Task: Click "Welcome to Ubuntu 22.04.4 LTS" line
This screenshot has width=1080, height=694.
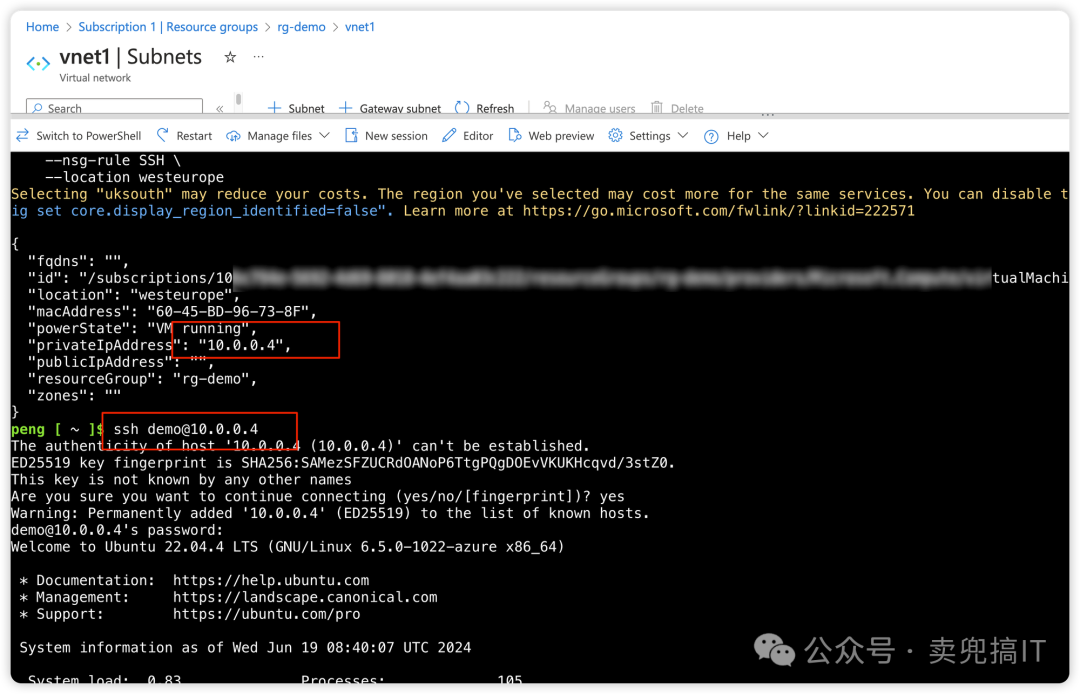Action: (287, 547)
